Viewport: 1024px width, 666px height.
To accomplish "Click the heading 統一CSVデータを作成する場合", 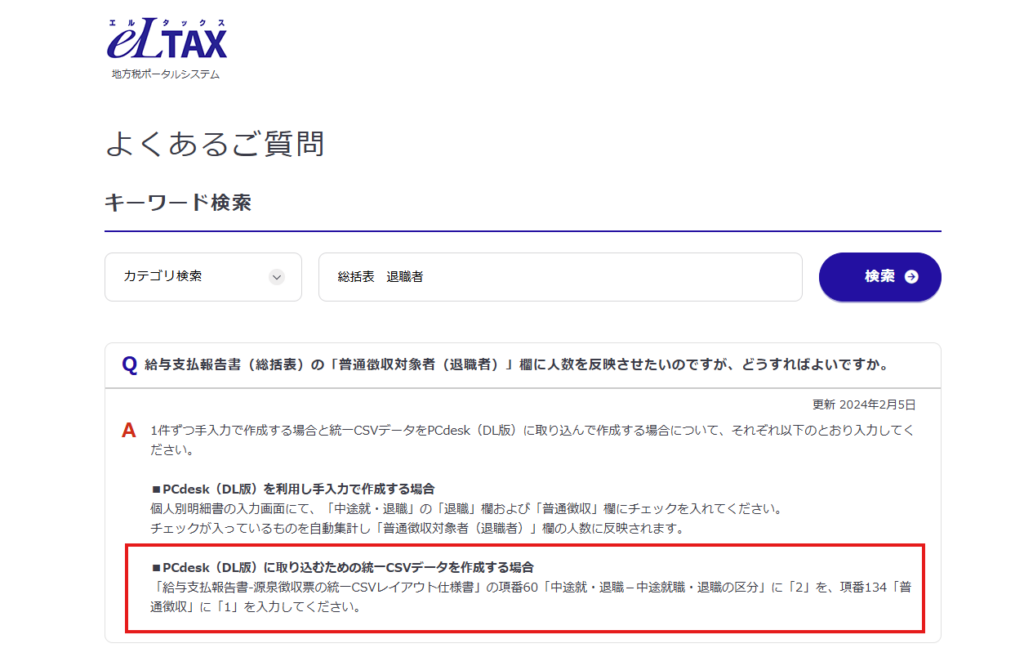I will click(x=341, y=567).
